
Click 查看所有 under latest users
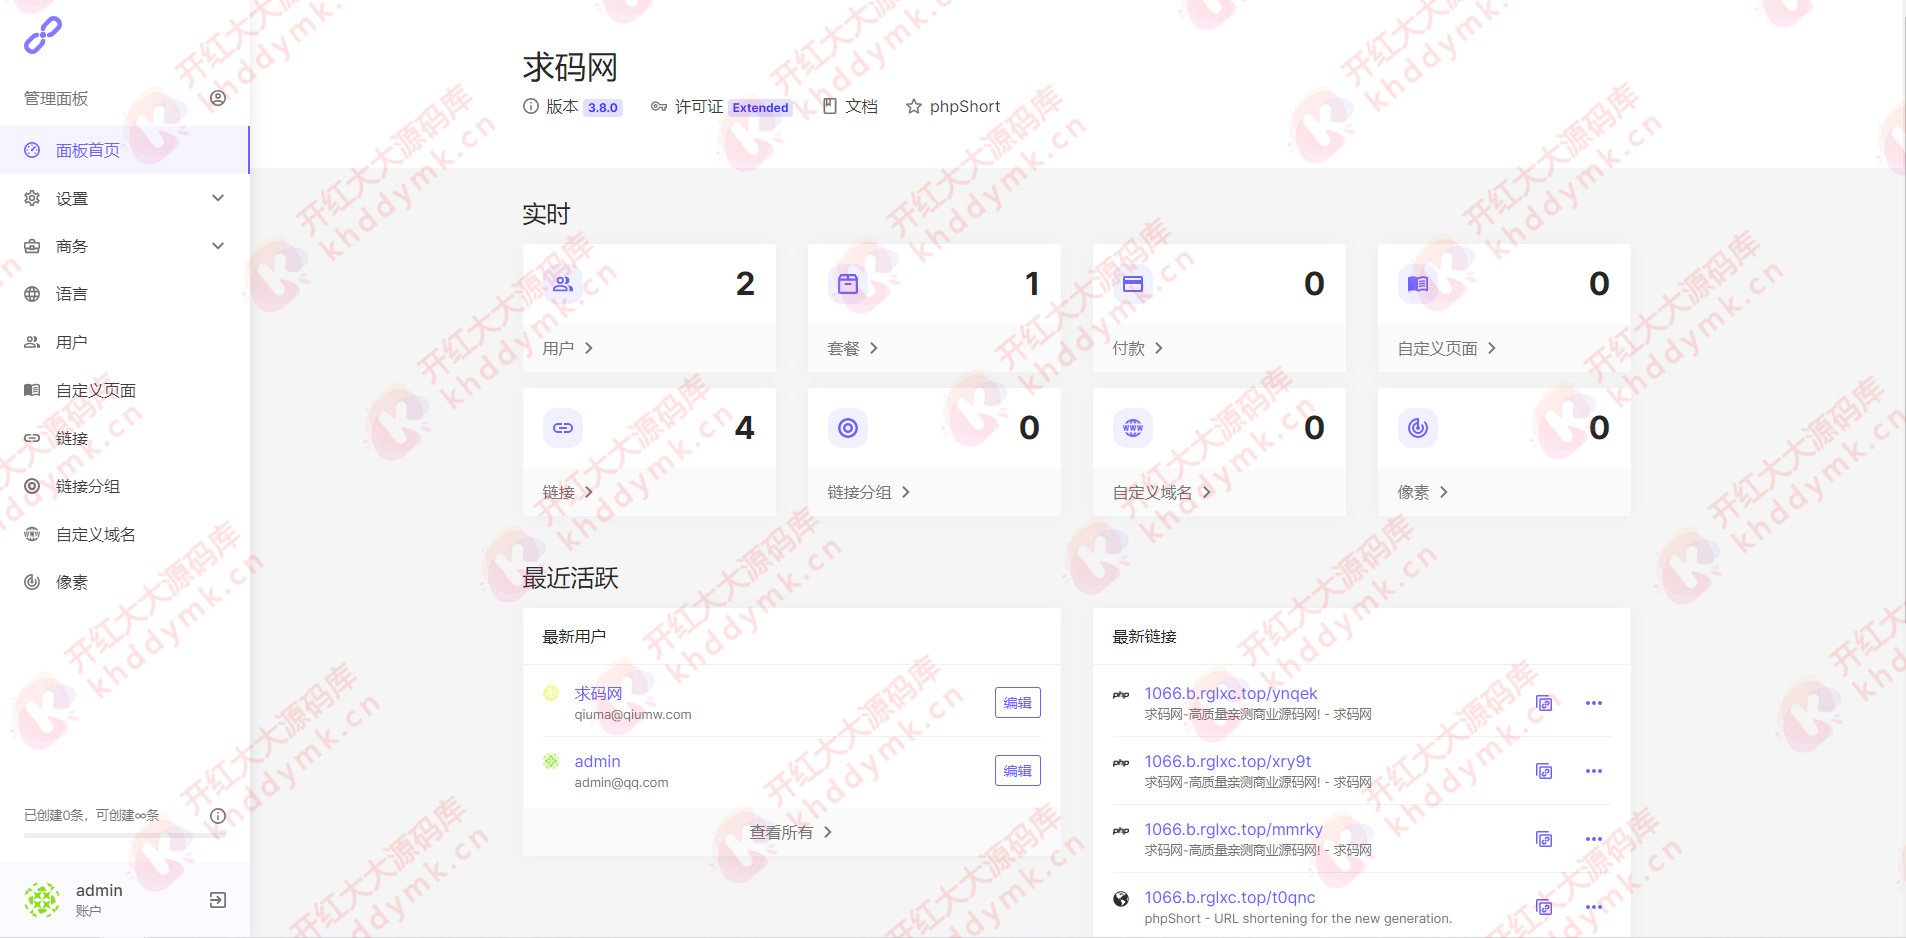tap(791, 832)
